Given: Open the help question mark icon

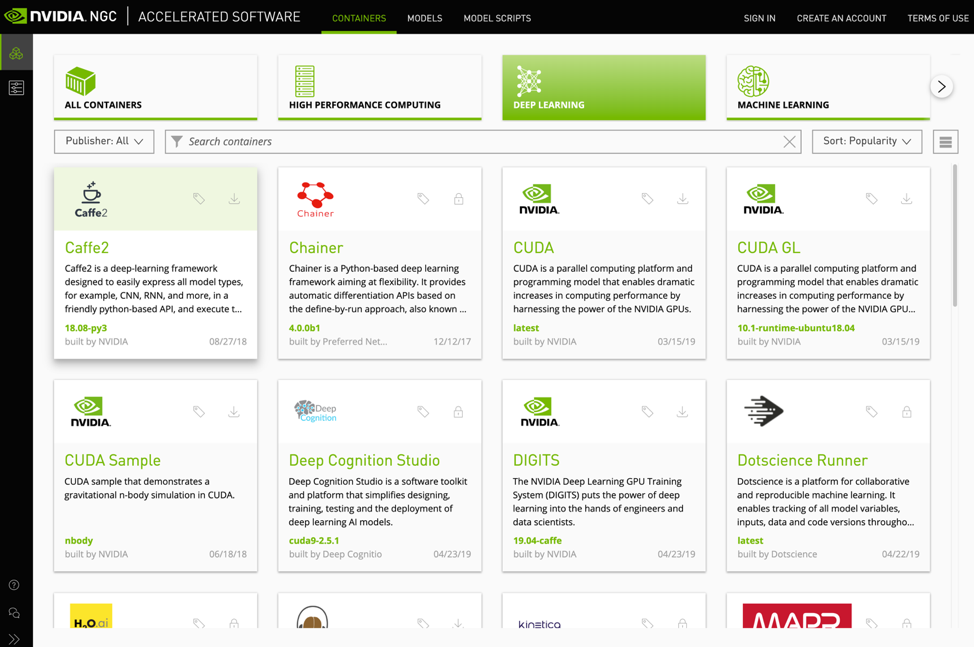Looking at the screenshot, I should coord(14,585).
